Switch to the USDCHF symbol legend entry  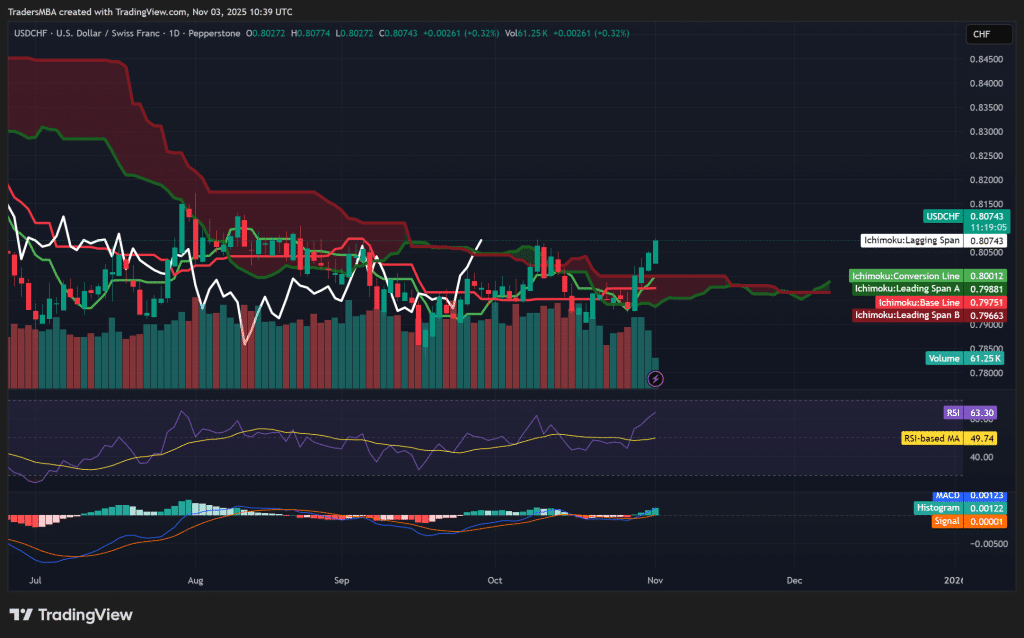pos(30,33)
